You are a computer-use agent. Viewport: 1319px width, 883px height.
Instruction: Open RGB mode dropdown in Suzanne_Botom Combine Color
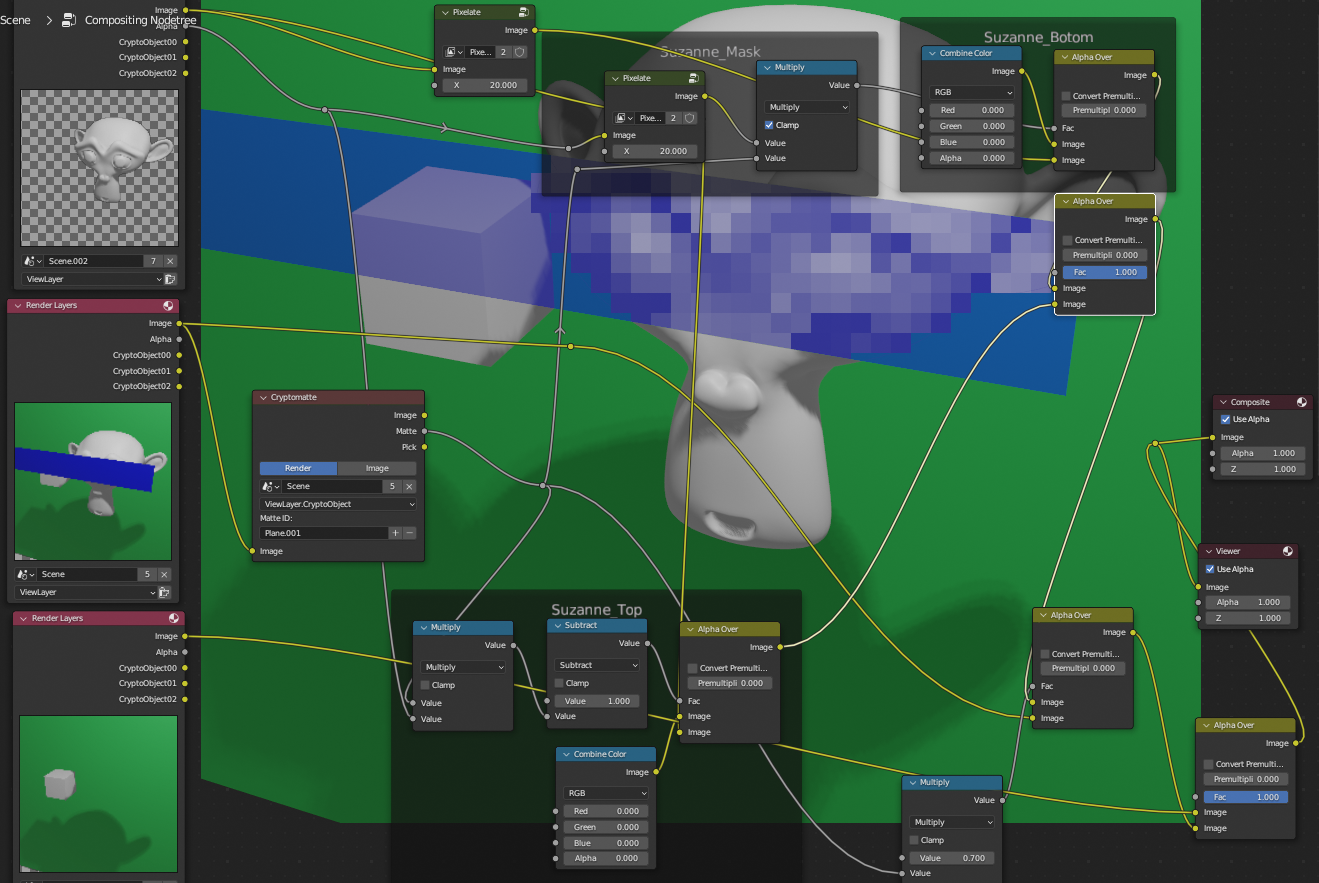[x=971, y=92]
